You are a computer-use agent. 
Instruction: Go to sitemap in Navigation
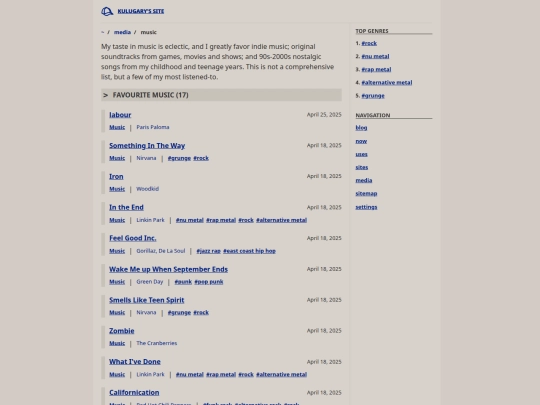point(366,193)
